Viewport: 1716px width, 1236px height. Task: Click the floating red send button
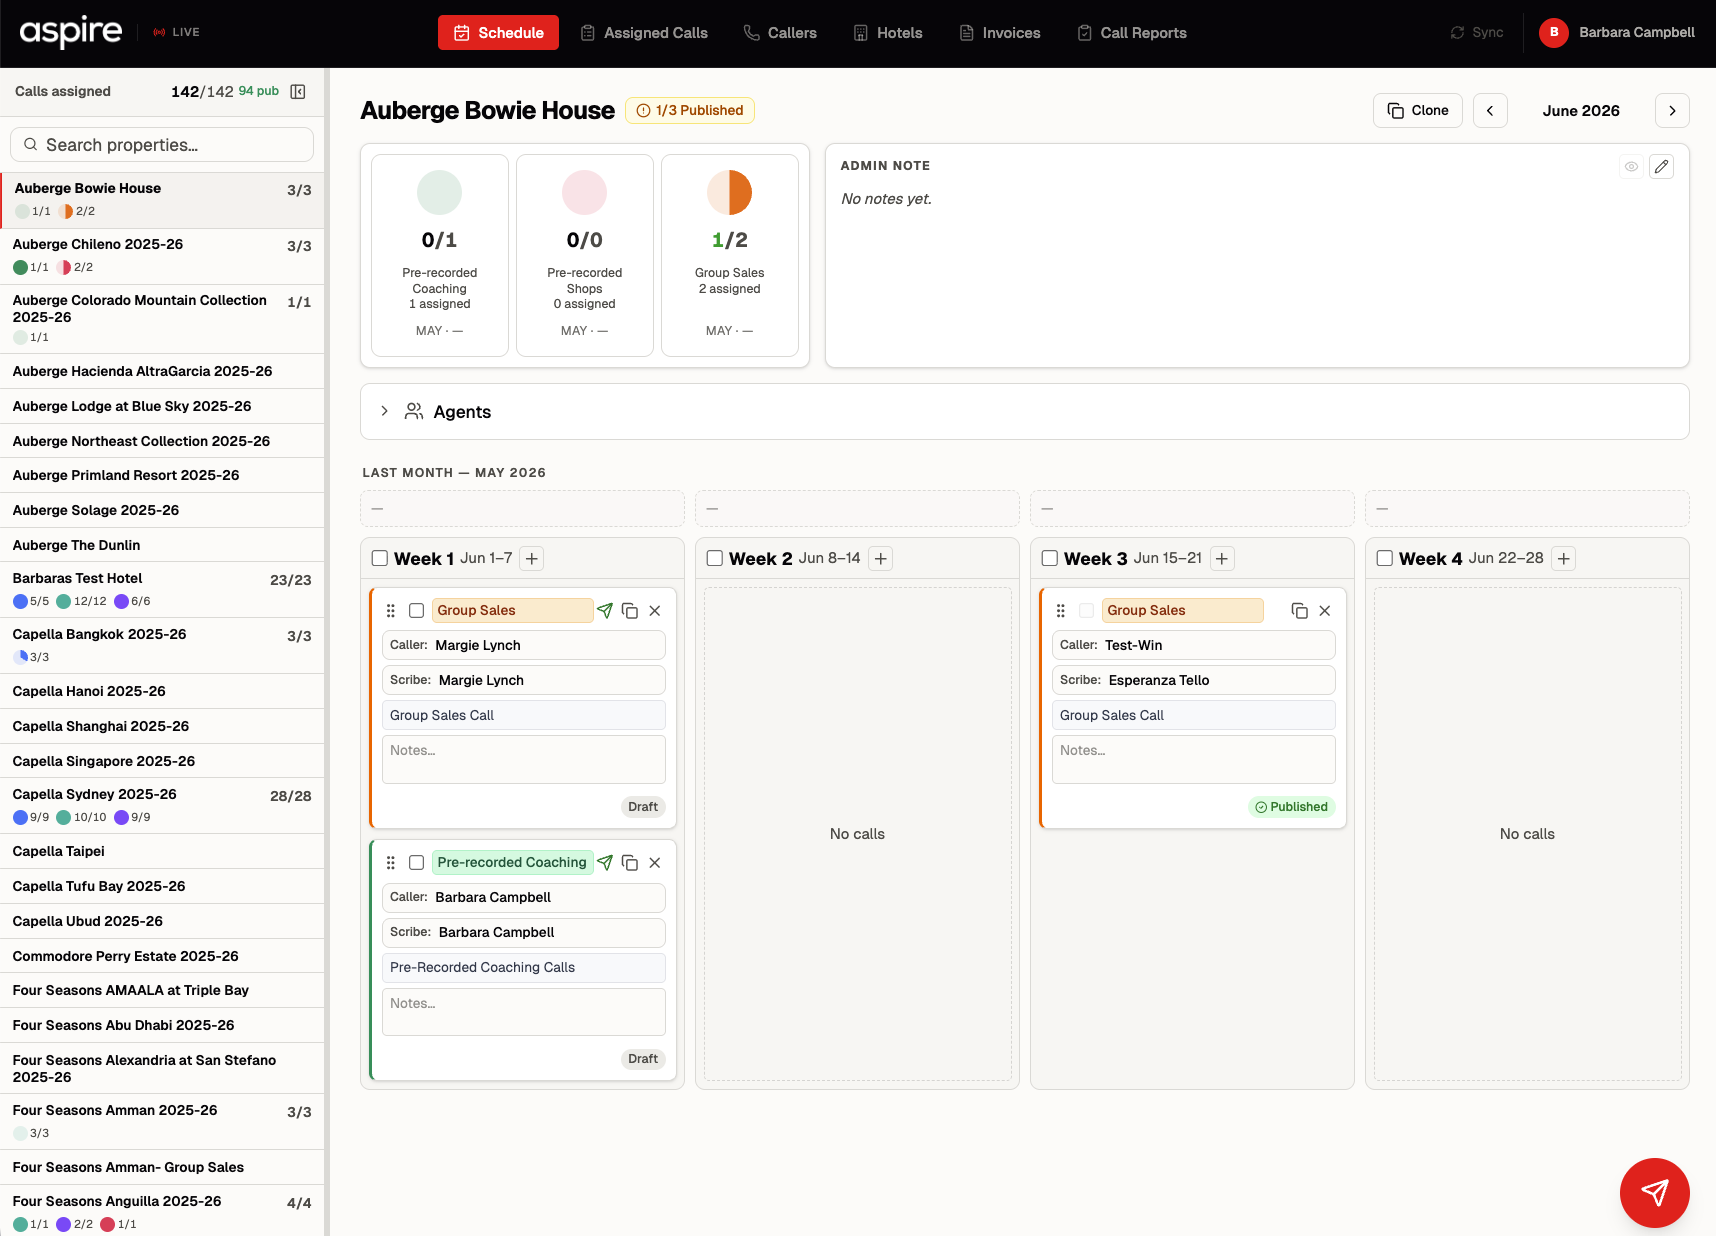[1654, 1192]
